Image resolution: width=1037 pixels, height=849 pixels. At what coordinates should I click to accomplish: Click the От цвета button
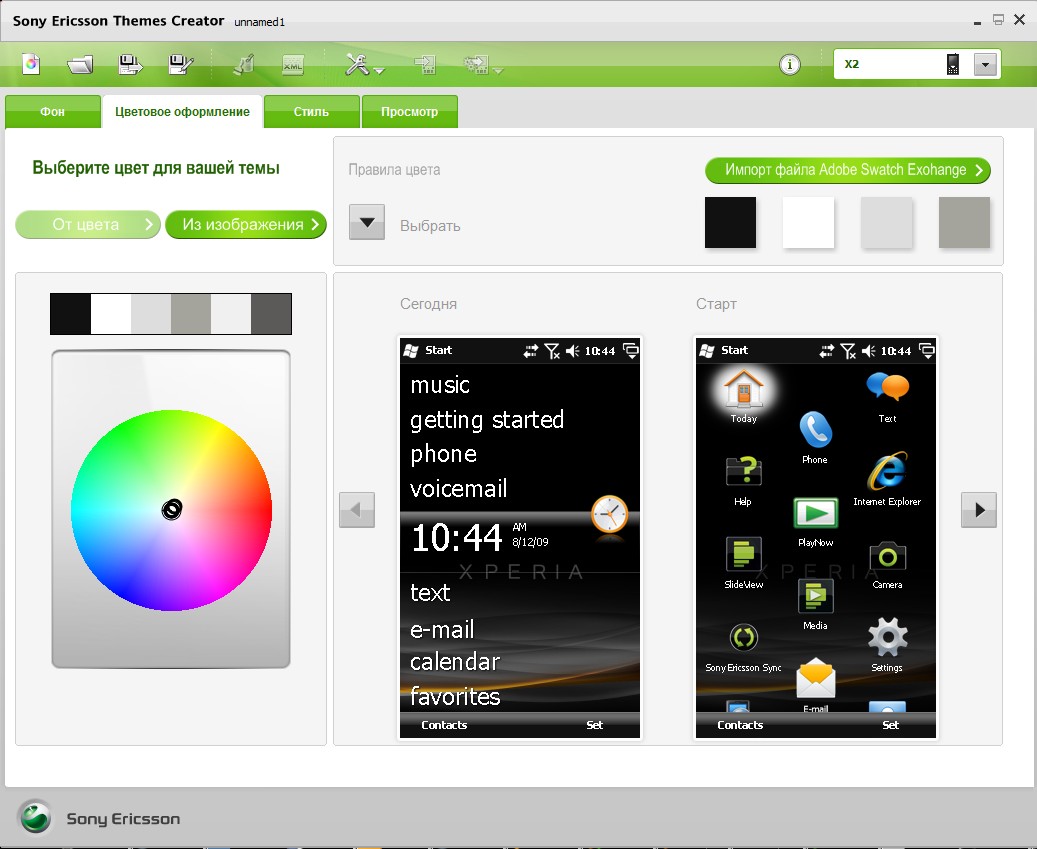click(88, 225)
